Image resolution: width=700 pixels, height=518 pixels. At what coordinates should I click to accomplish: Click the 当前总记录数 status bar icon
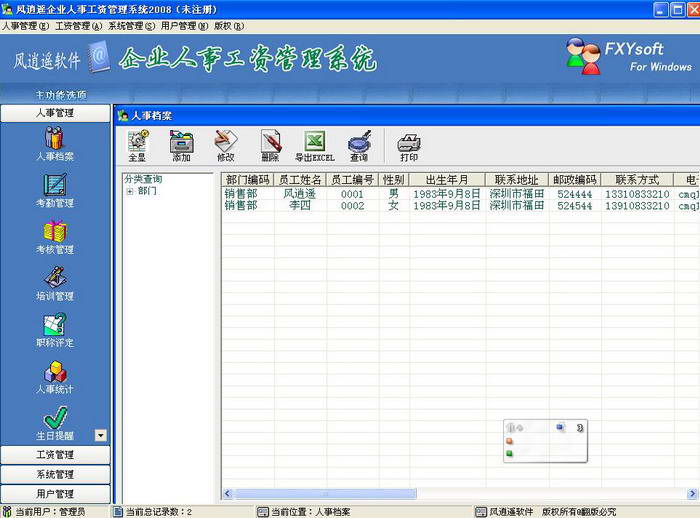click(118, 512)
